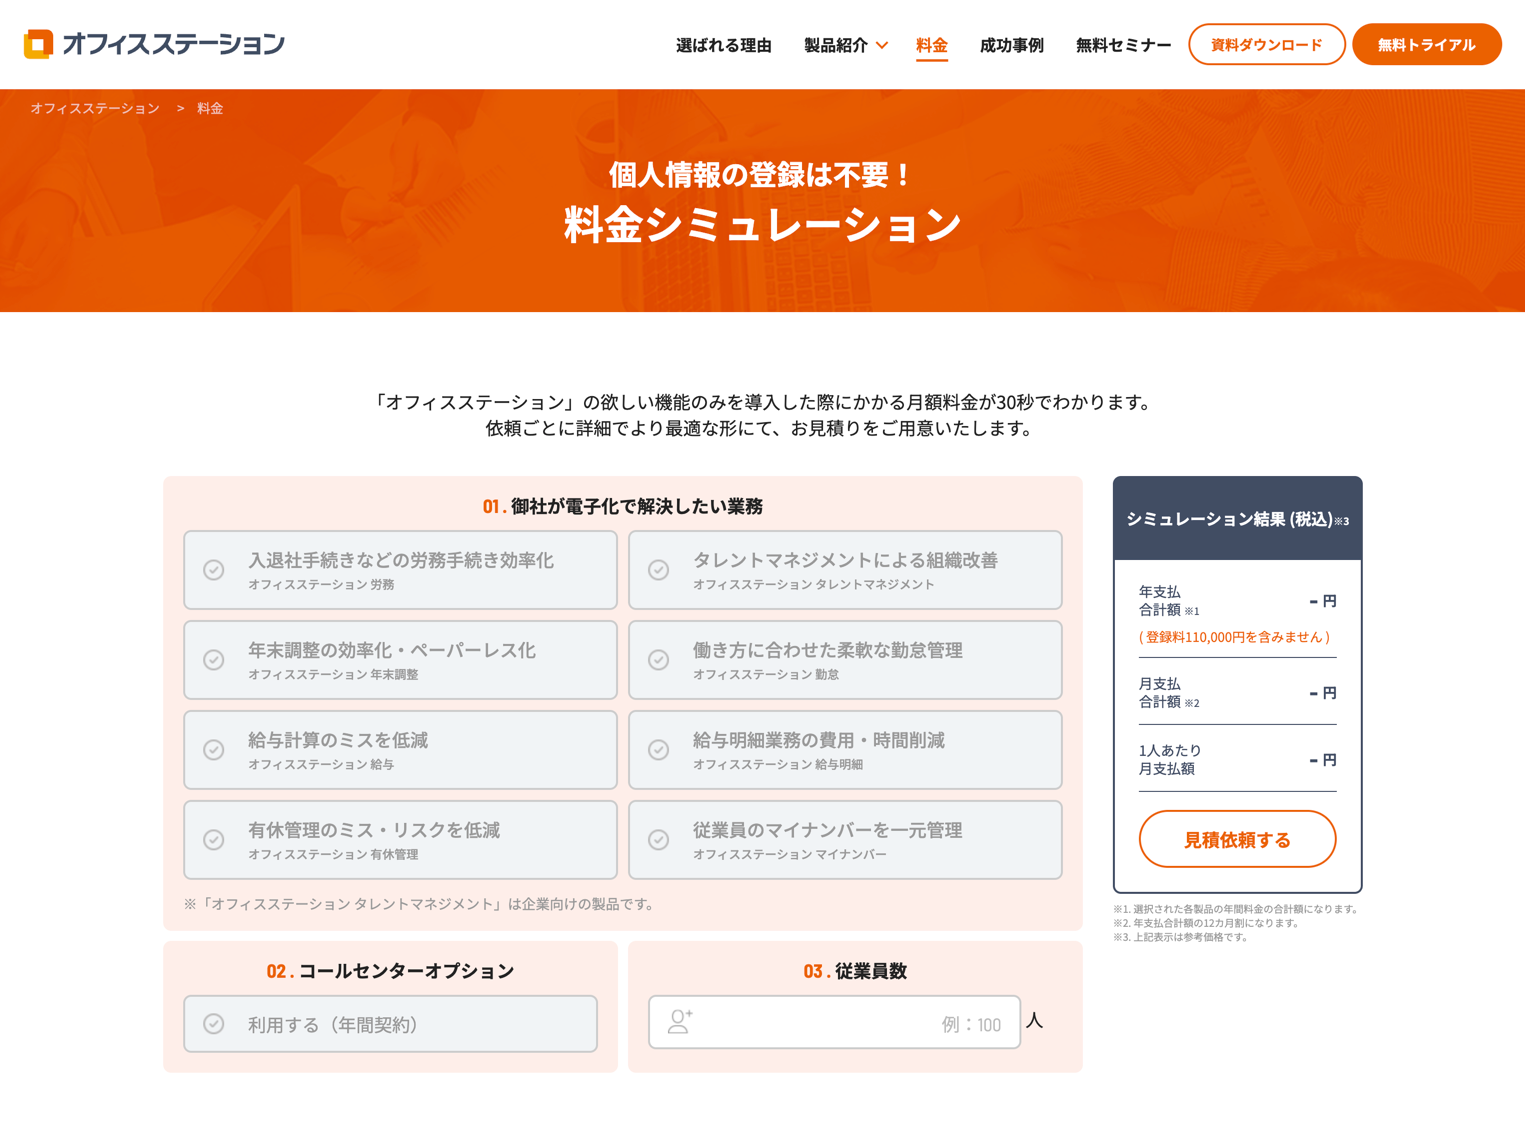Enable コールセンター 利用する（年間契約） option
The height and width of the screenshot is (1127, 1525).
tap(390, 1024)
